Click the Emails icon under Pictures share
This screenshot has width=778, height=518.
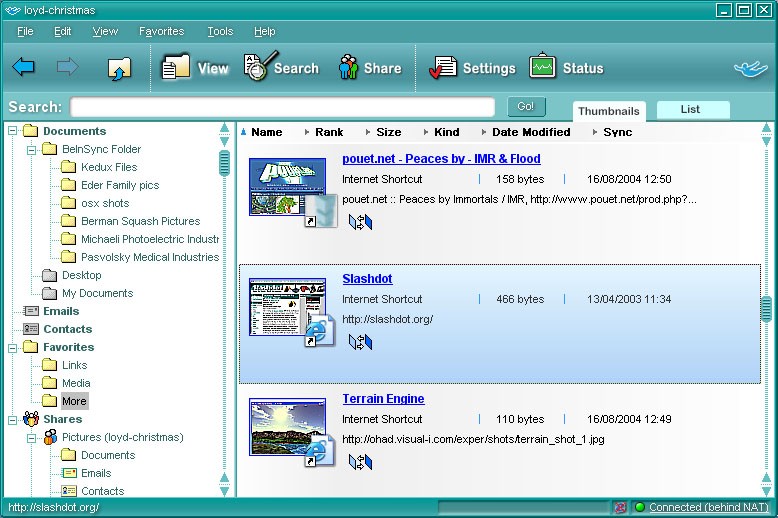(x=69, y=473)
